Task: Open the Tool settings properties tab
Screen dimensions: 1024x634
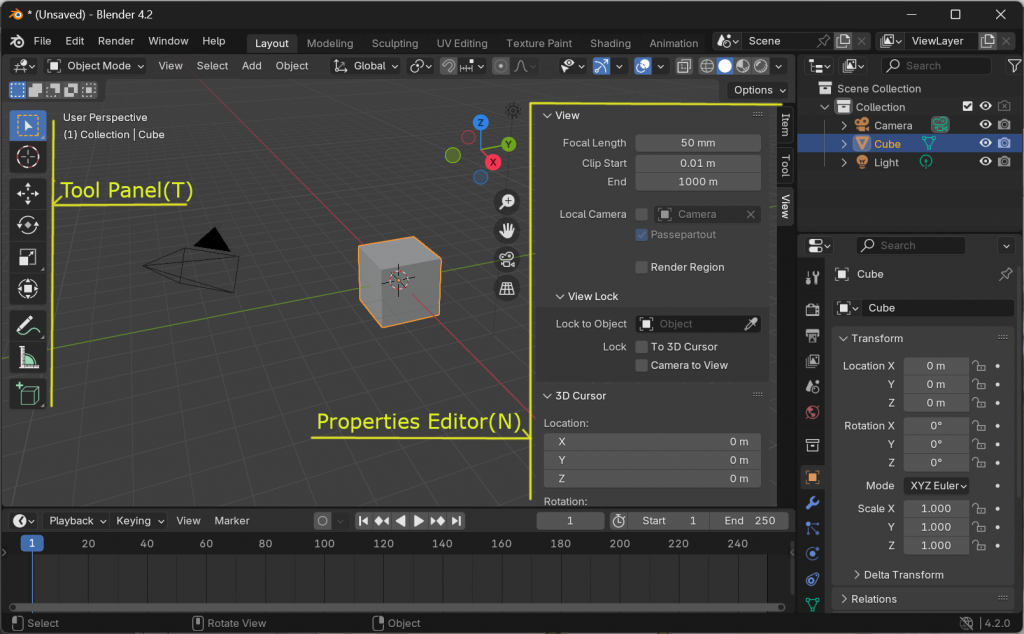Action: click(x=812, y=278)
